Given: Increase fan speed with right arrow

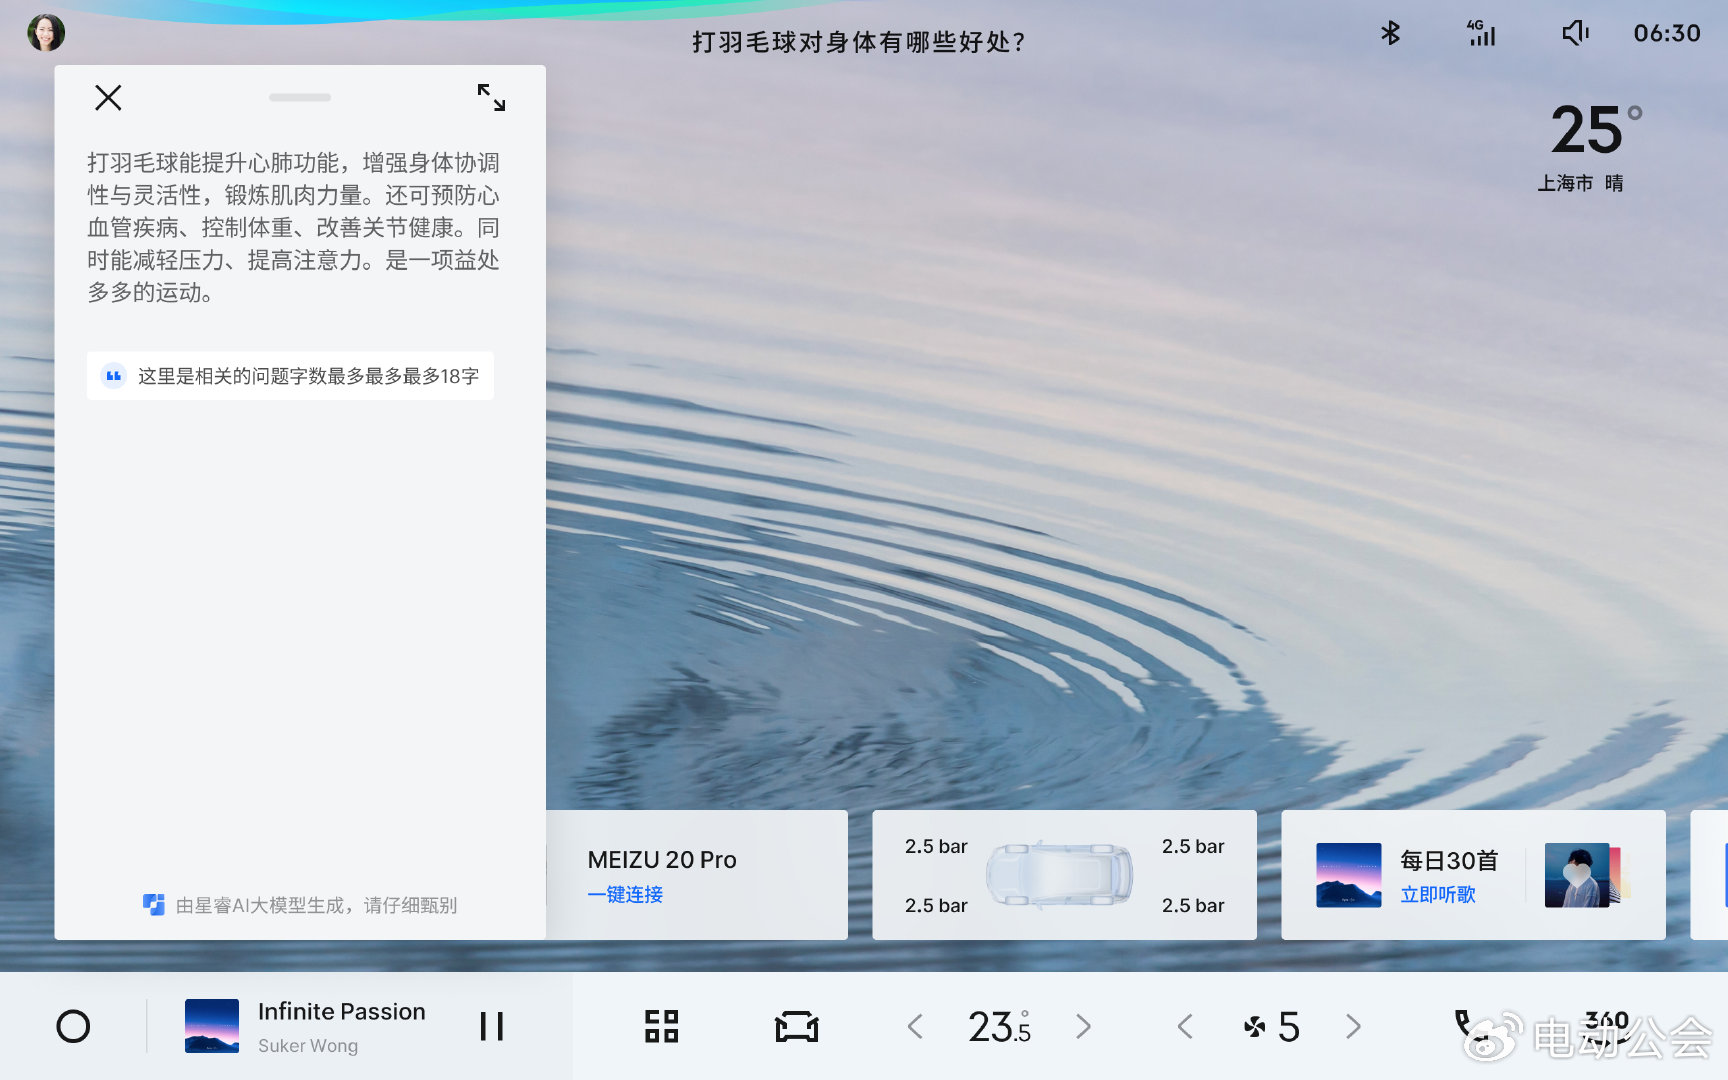Looking at the screenshot, I should click(1353, 1026).
